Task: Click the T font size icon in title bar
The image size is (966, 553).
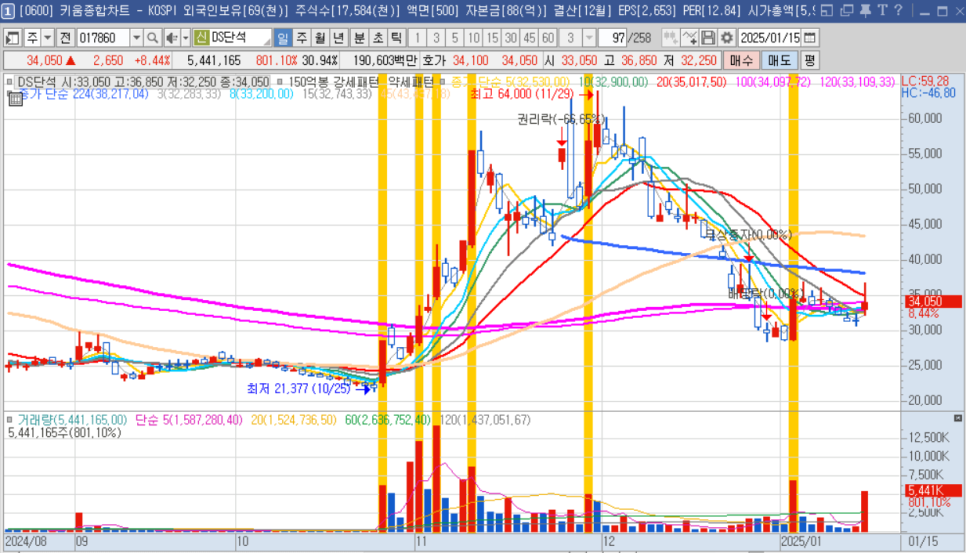Action: [x=882, y=10]
